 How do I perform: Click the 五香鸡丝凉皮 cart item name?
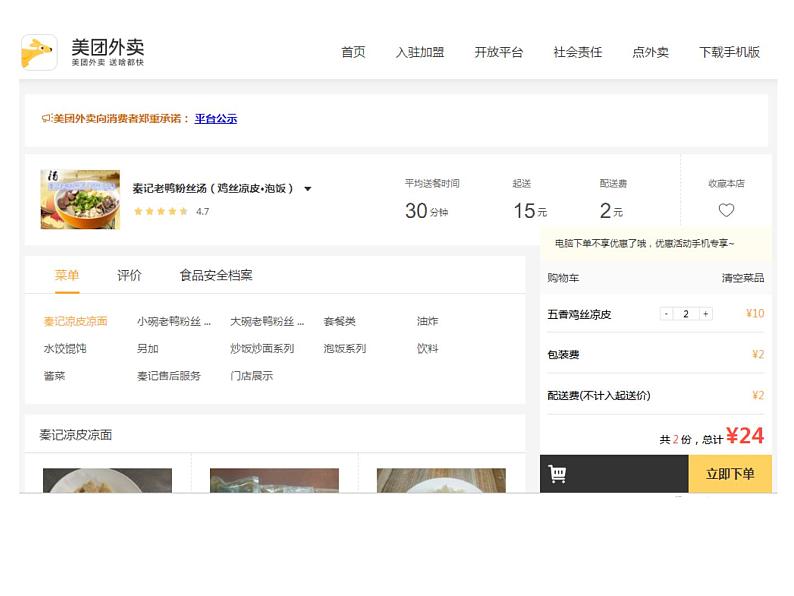(579, 314)
